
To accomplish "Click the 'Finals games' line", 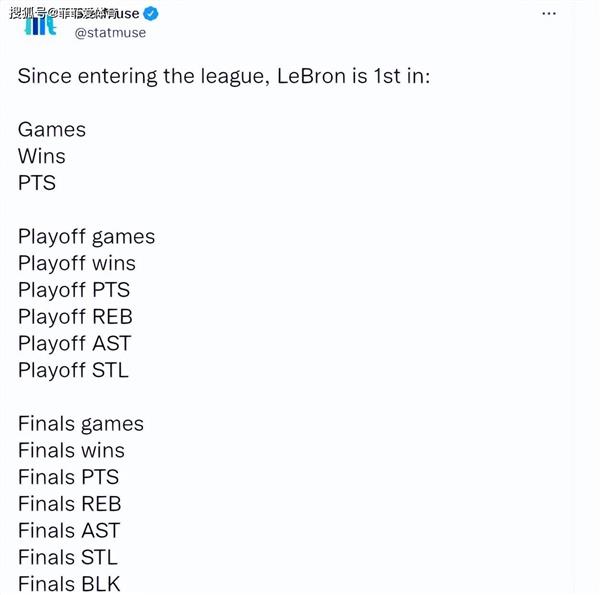I will pyautogui.click(x=81, y=424).
